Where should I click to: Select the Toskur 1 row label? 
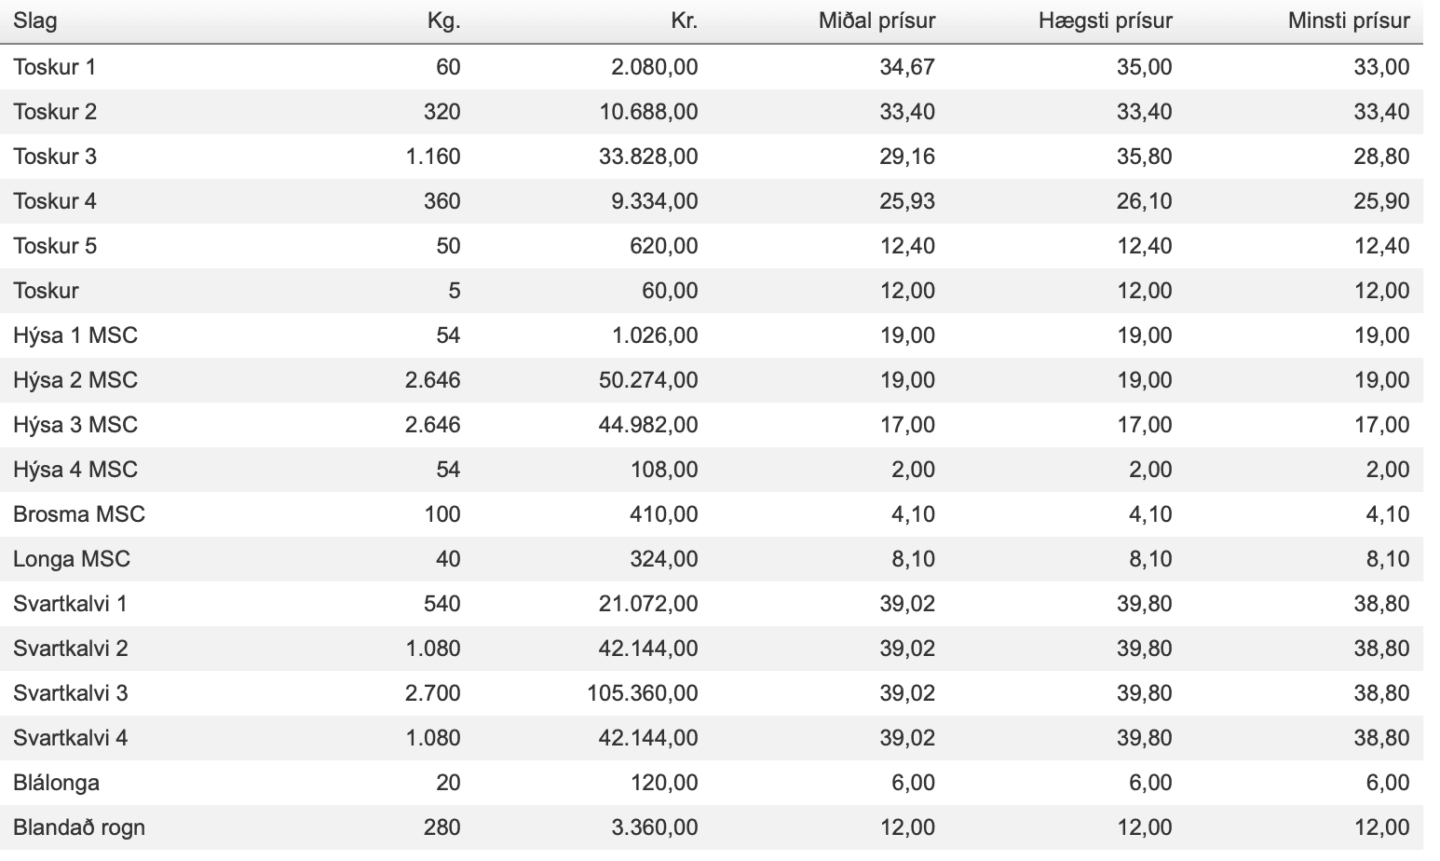[55, 67]
